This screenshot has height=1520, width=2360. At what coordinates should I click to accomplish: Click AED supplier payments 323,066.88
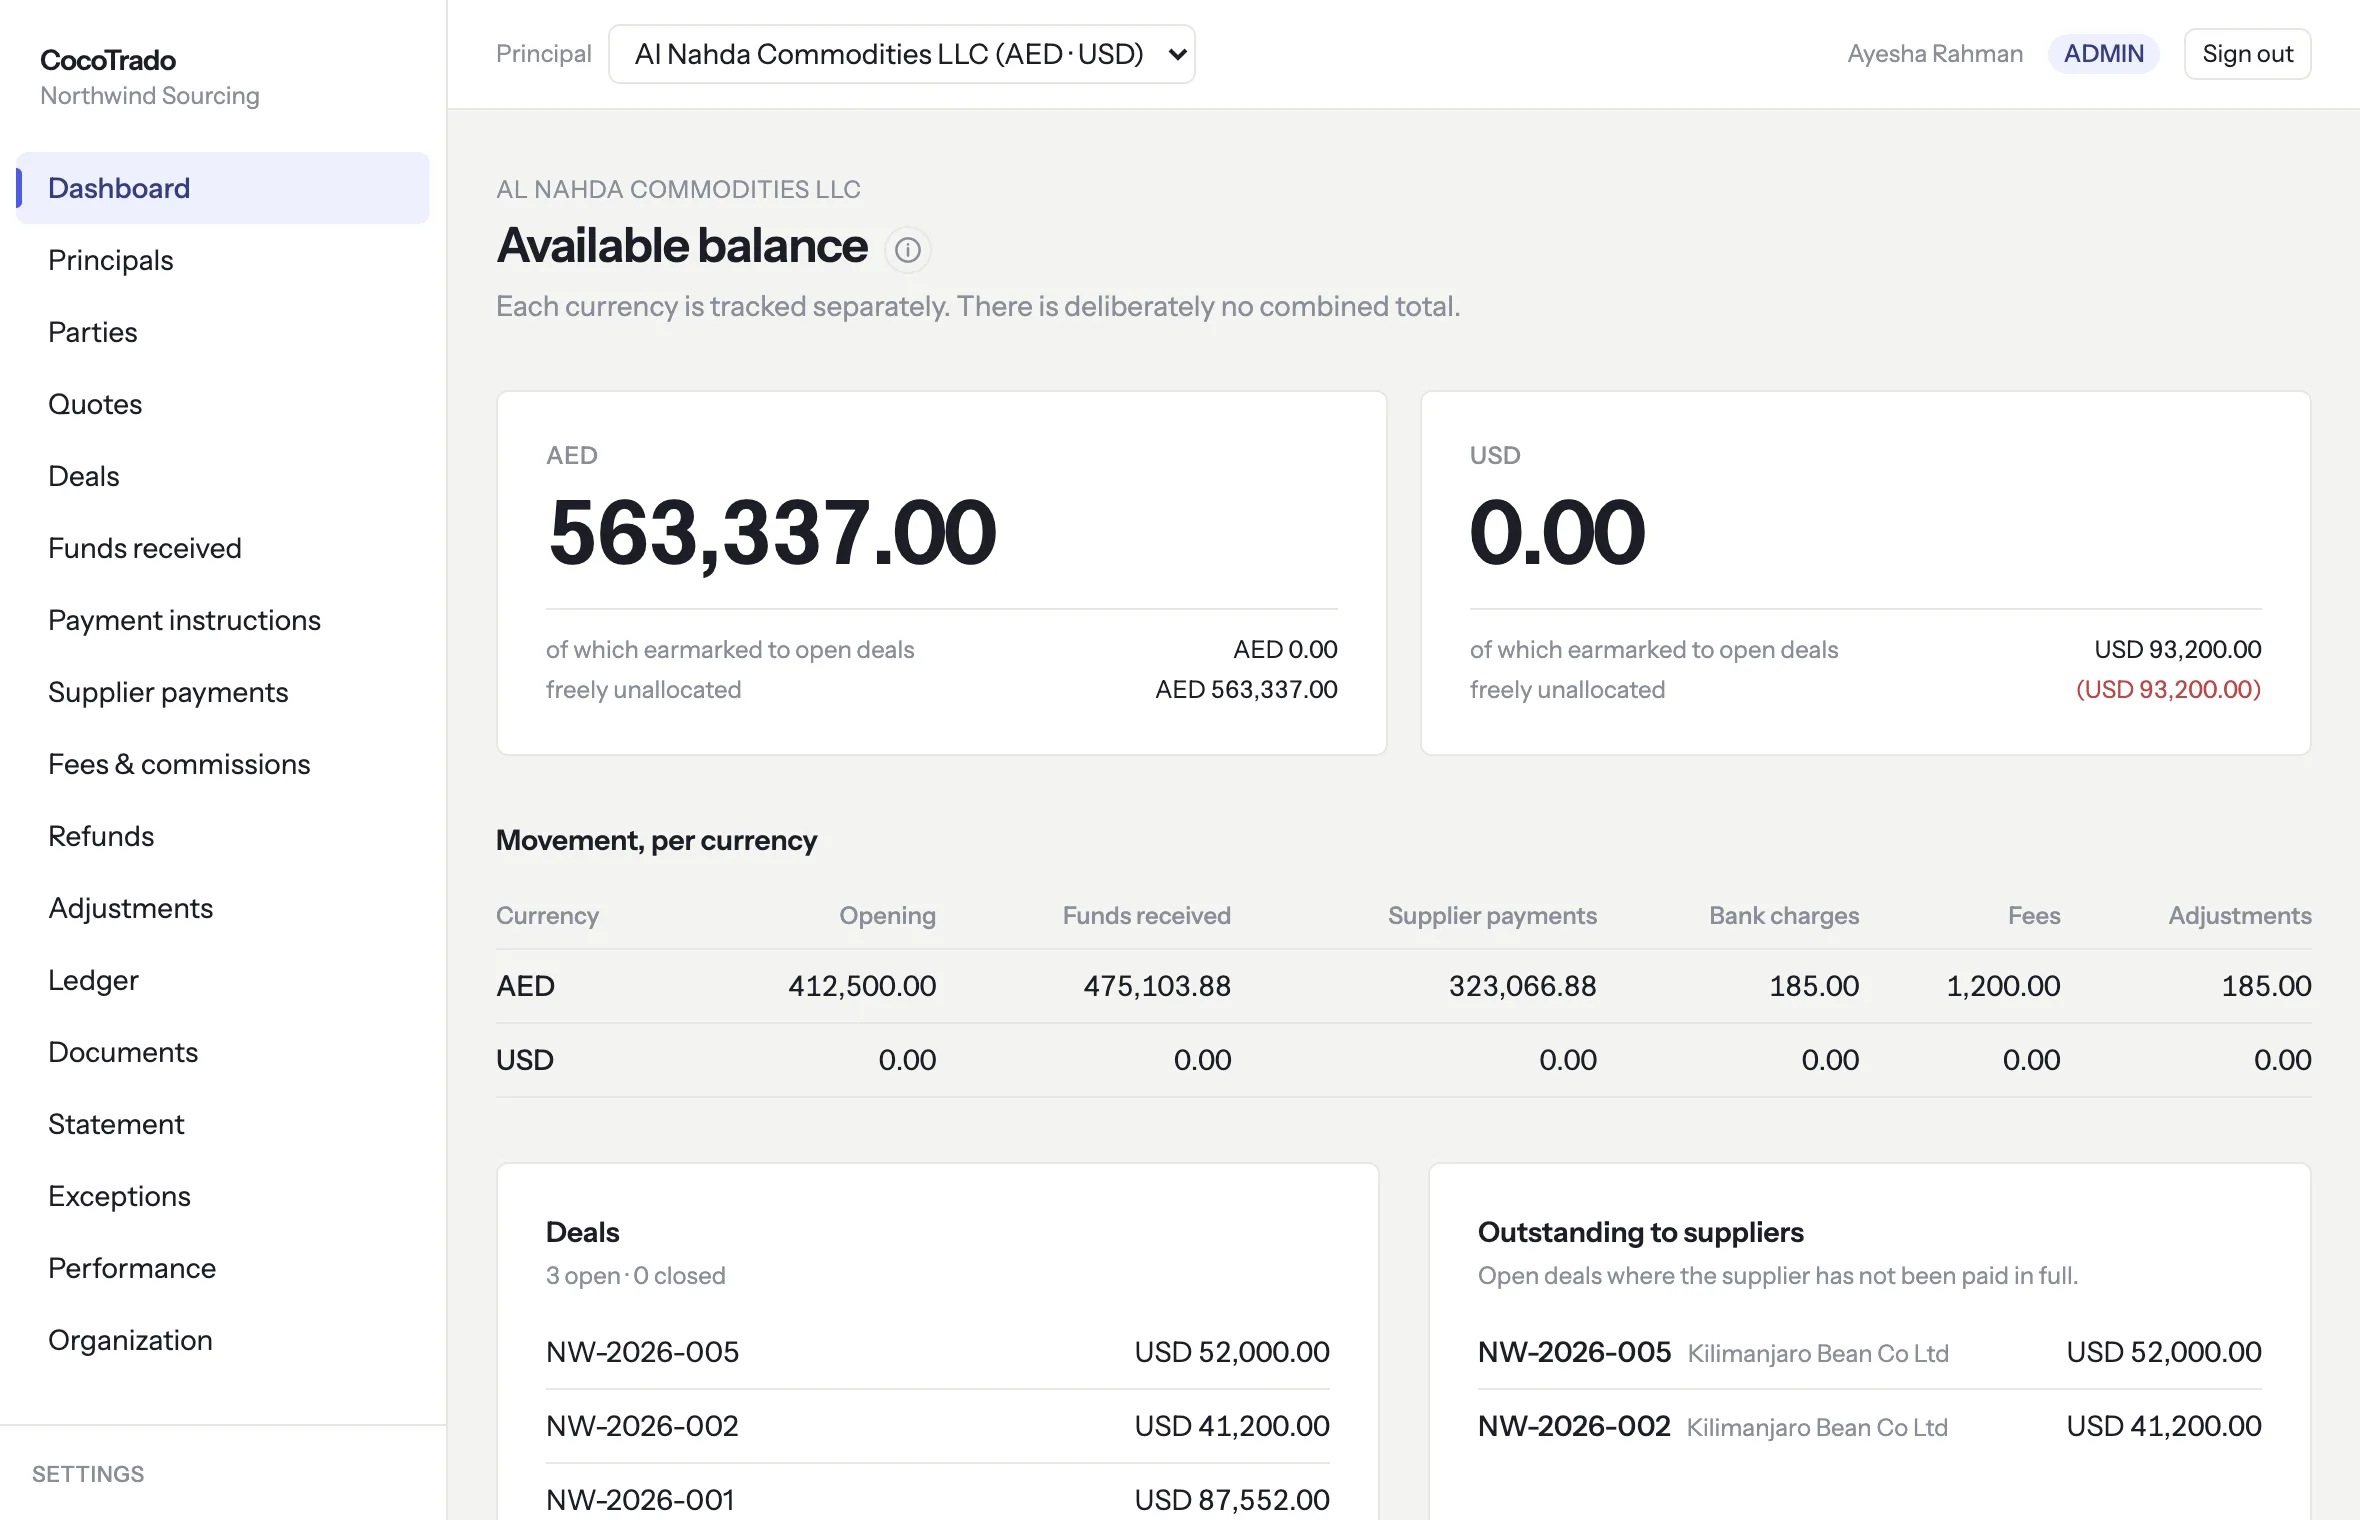pos(1522,986)
